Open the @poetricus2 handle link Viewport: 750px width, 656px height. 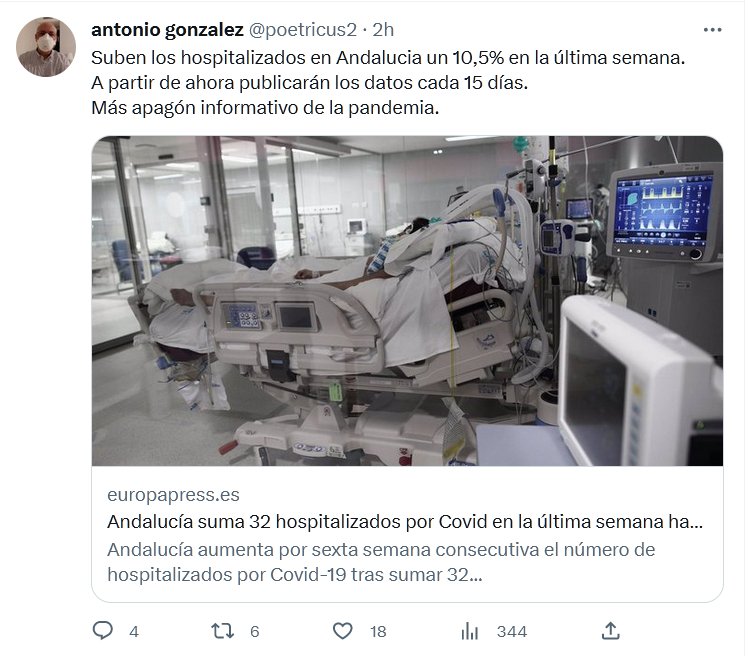tap(303, 30)
